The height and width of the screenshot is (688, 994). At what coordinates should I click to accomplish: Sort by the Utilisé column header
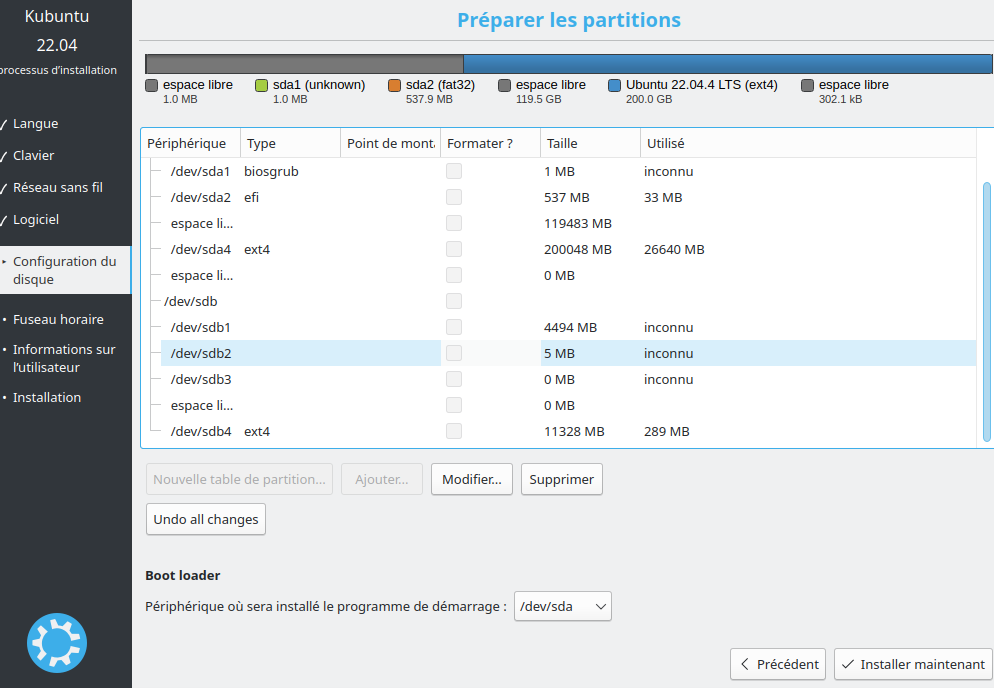pyautogui.click(x=808, y=143)
